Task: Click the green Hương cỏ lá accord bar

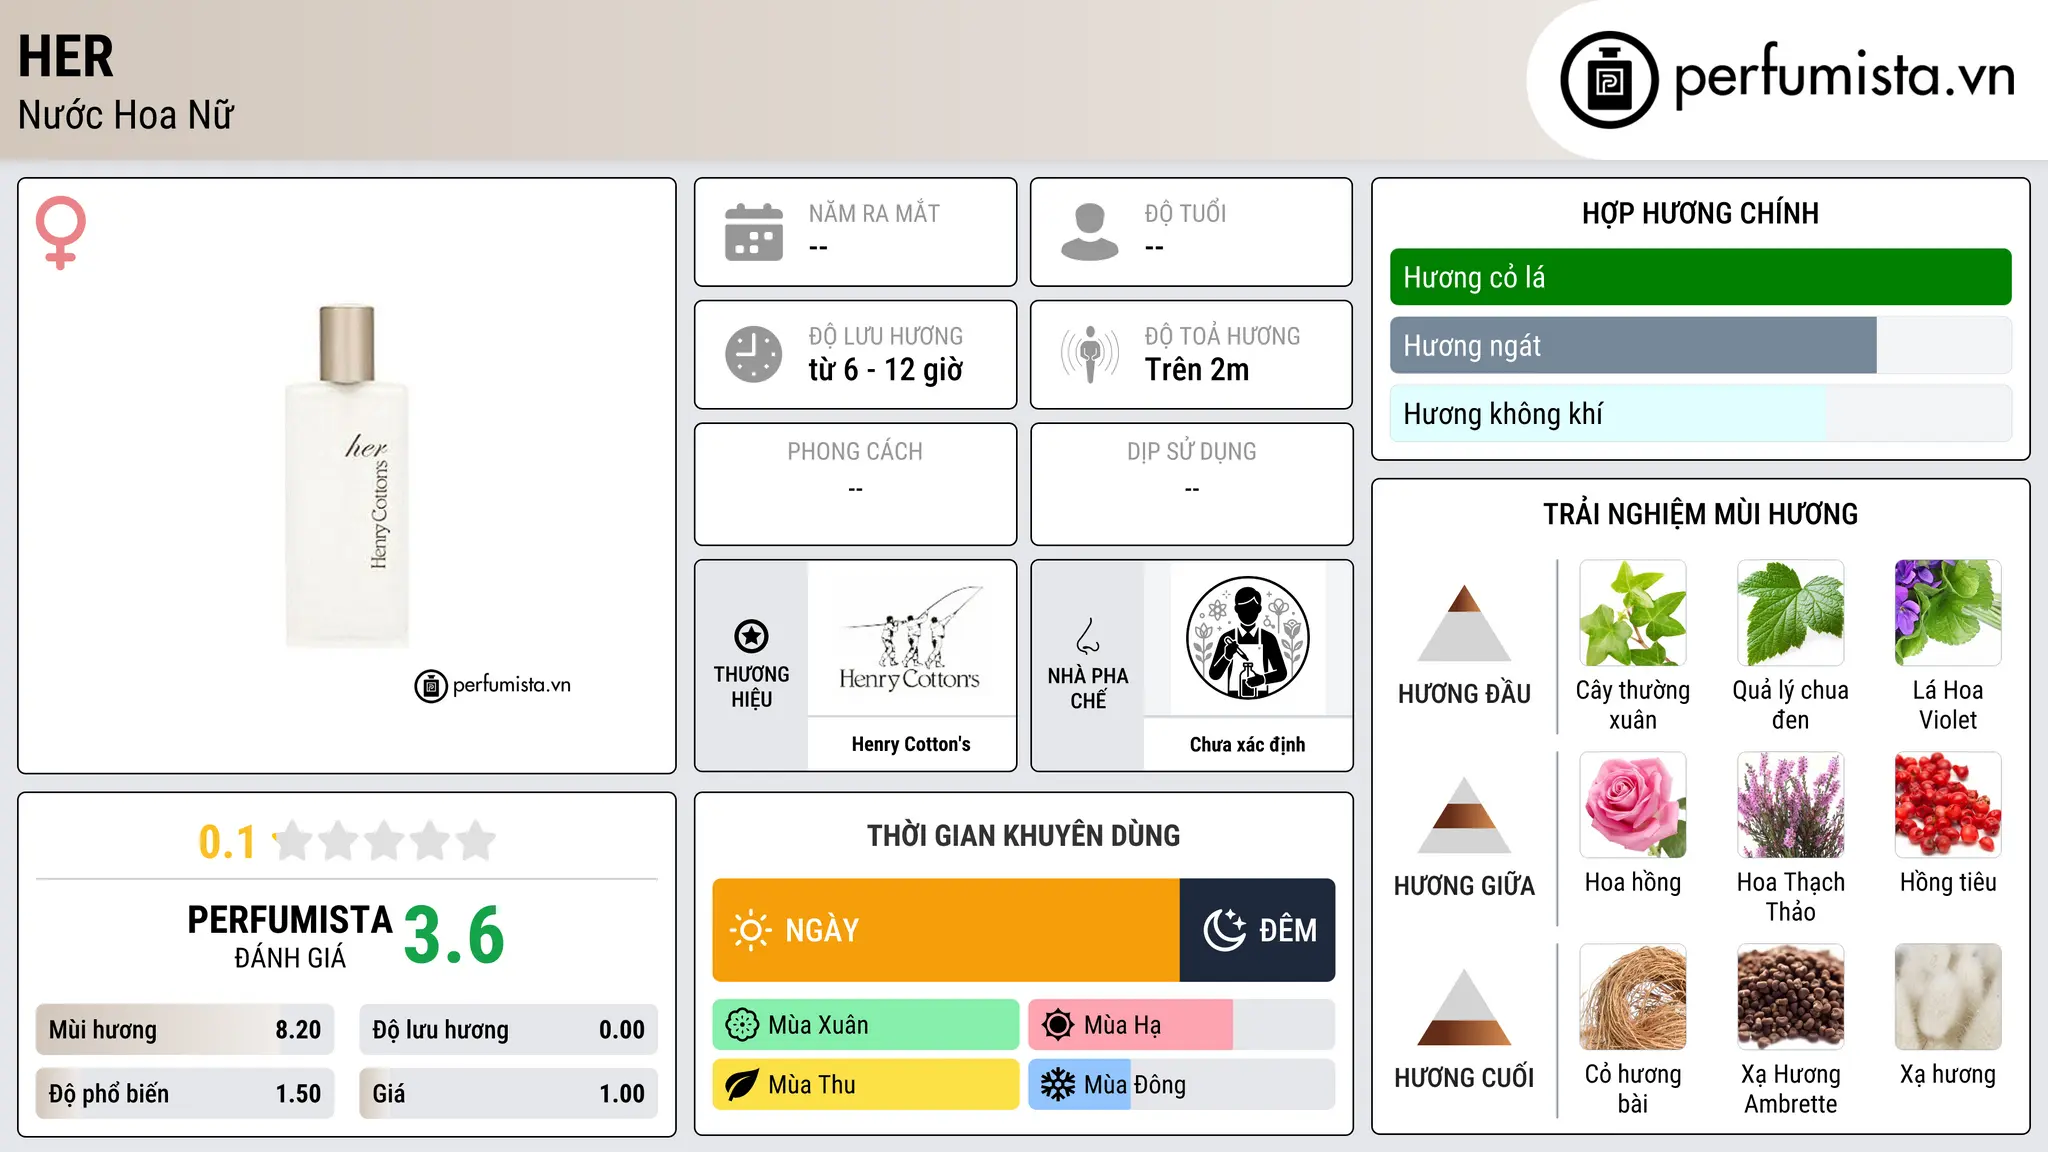Action: click(x=1700, y=277)
